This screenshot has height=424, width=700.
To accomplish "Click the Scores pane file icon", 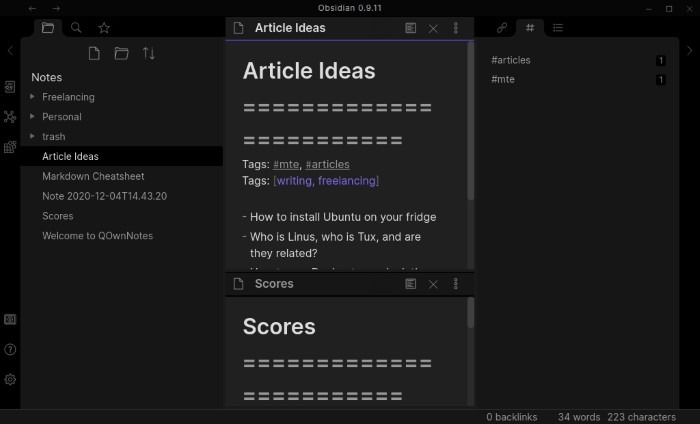I will pyautogui.click(x=238, y=284).
